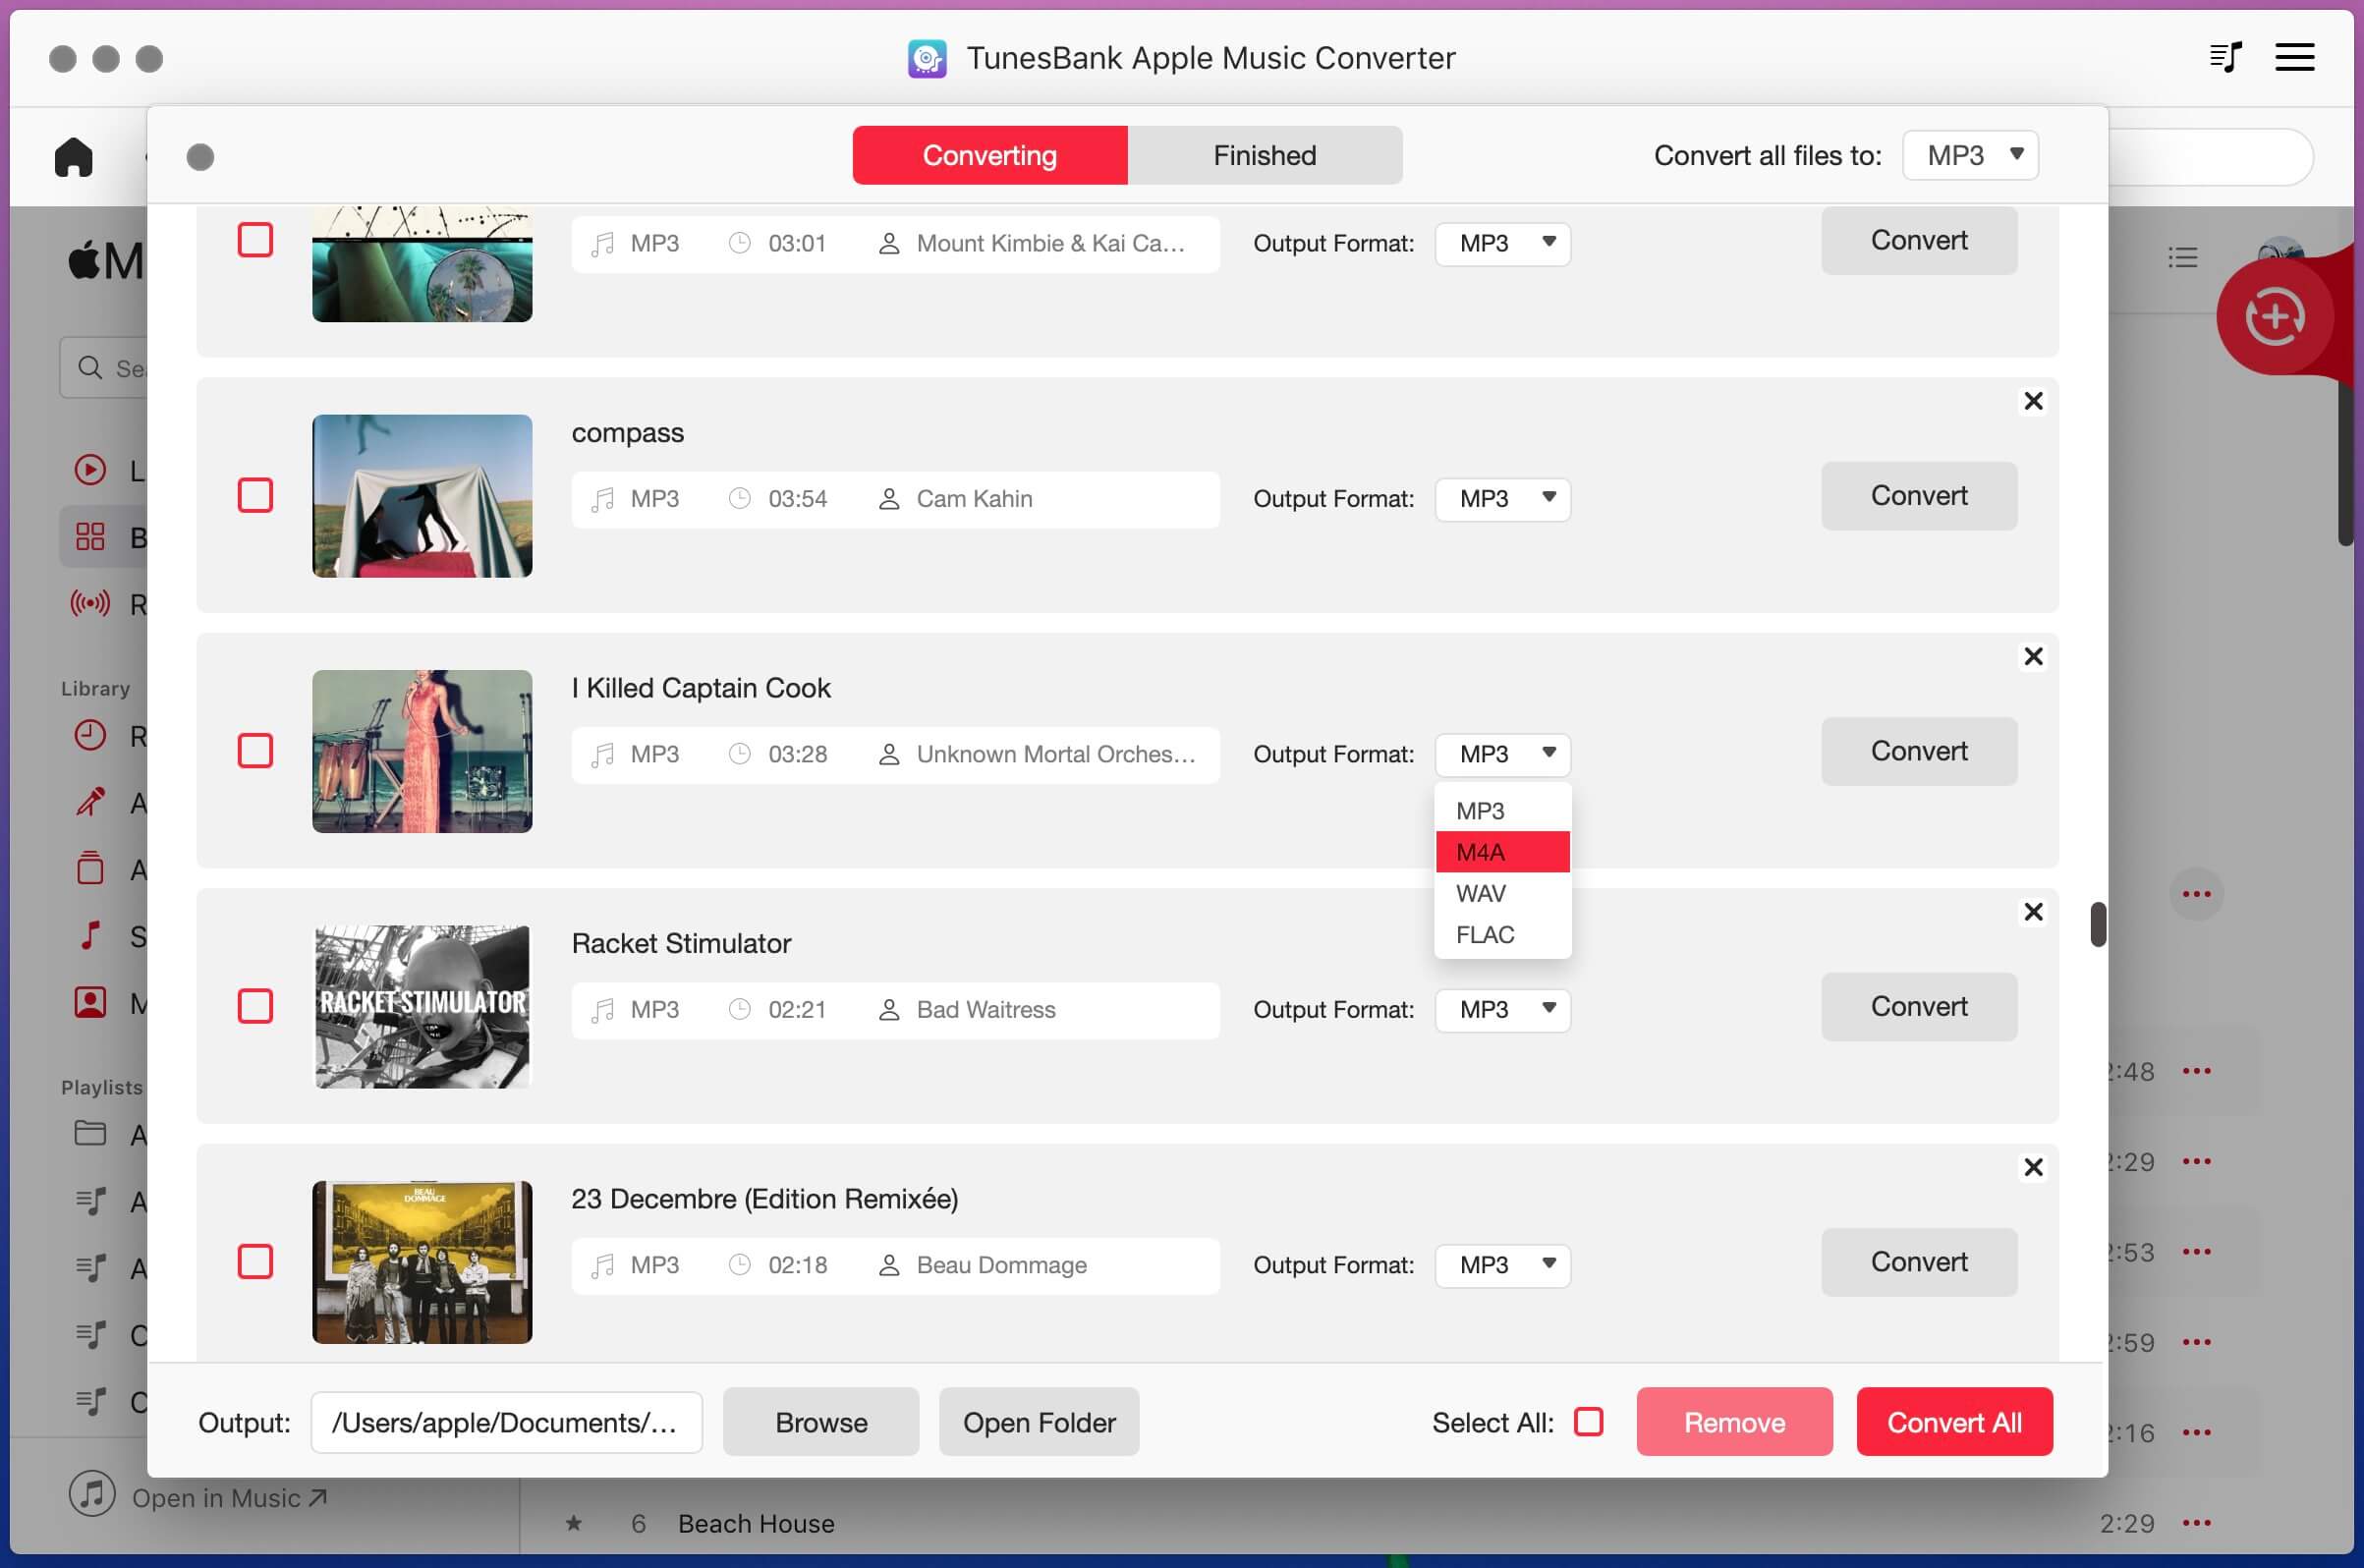Choose M4A from the open format list
Viewport: 2364px width, 1568px height.
click(1502, 852)
